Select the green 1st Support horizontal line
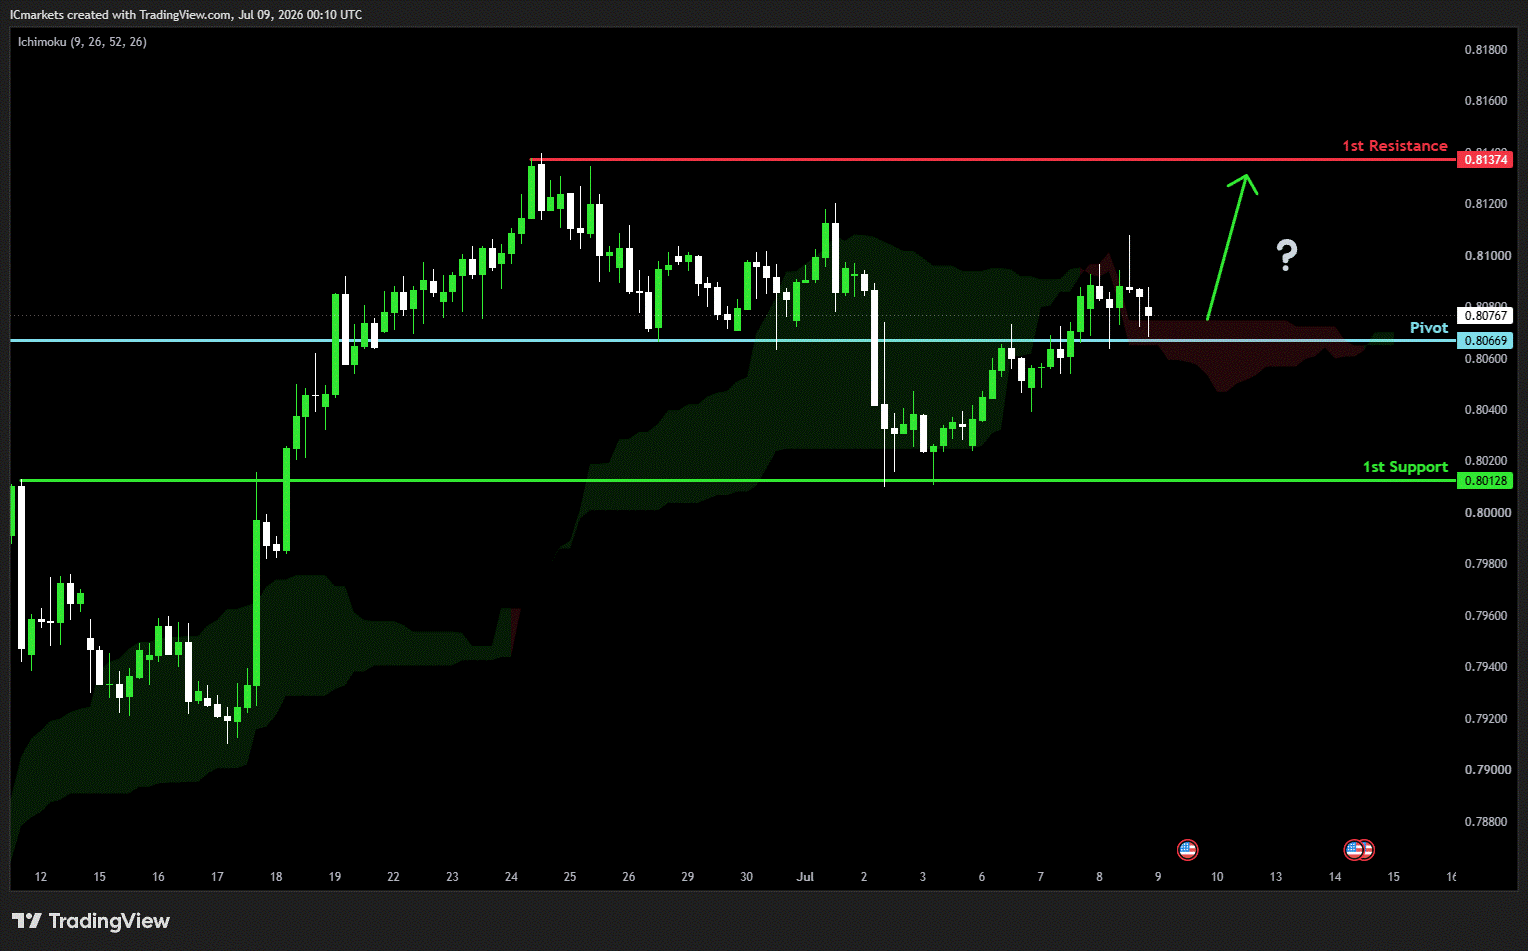 737,481
